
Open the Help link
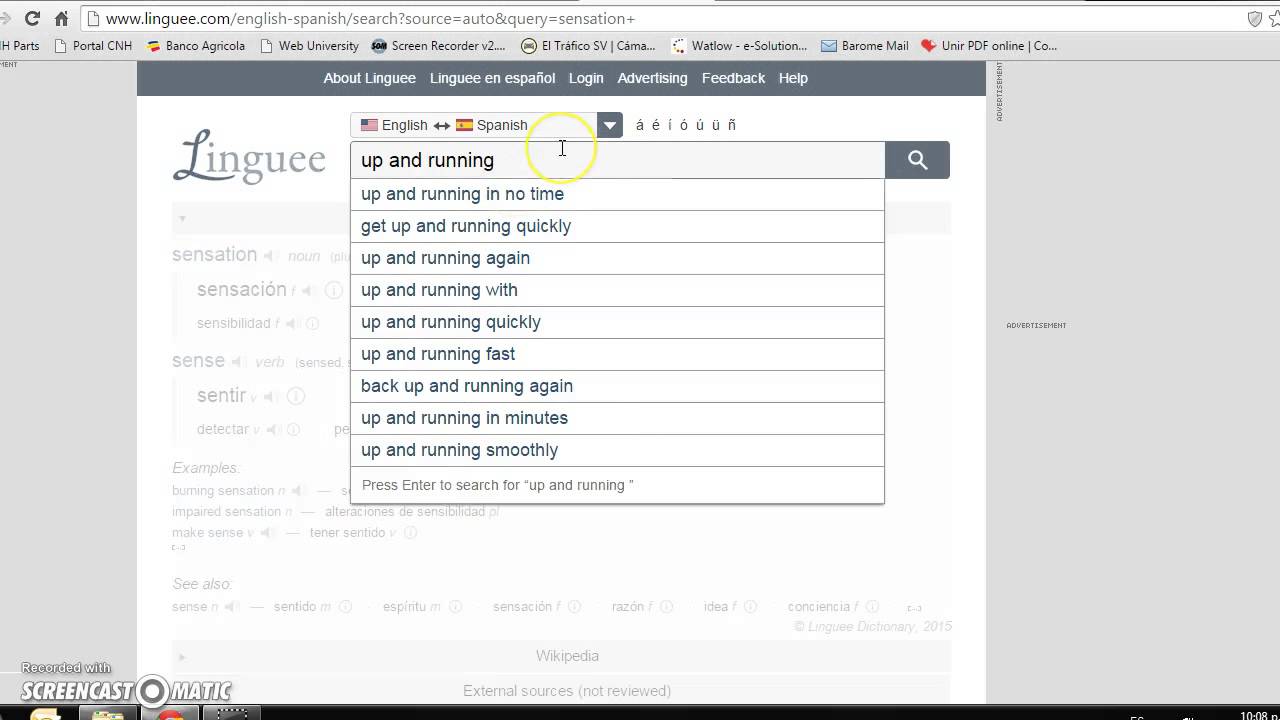point(793,78)
